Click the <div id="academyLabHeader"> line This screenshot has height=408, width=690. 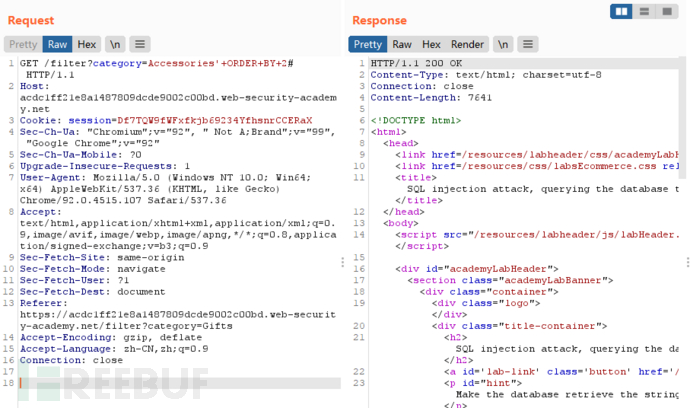coord(477,269)
